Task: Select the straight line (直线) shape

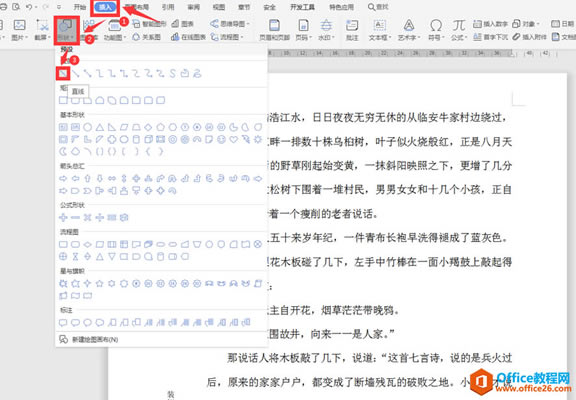Action: pyautogui.click(x=63, y=73)
